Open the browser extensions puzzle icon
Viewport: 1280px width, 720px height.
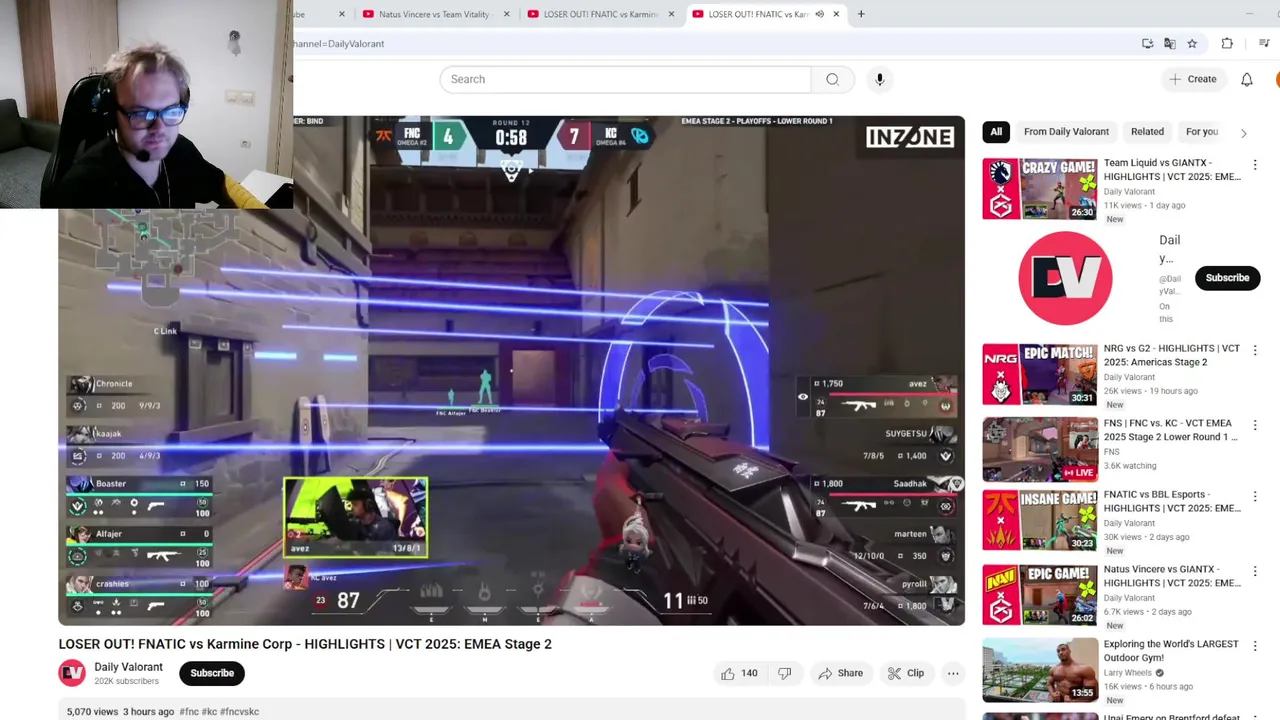(1227, 44)
